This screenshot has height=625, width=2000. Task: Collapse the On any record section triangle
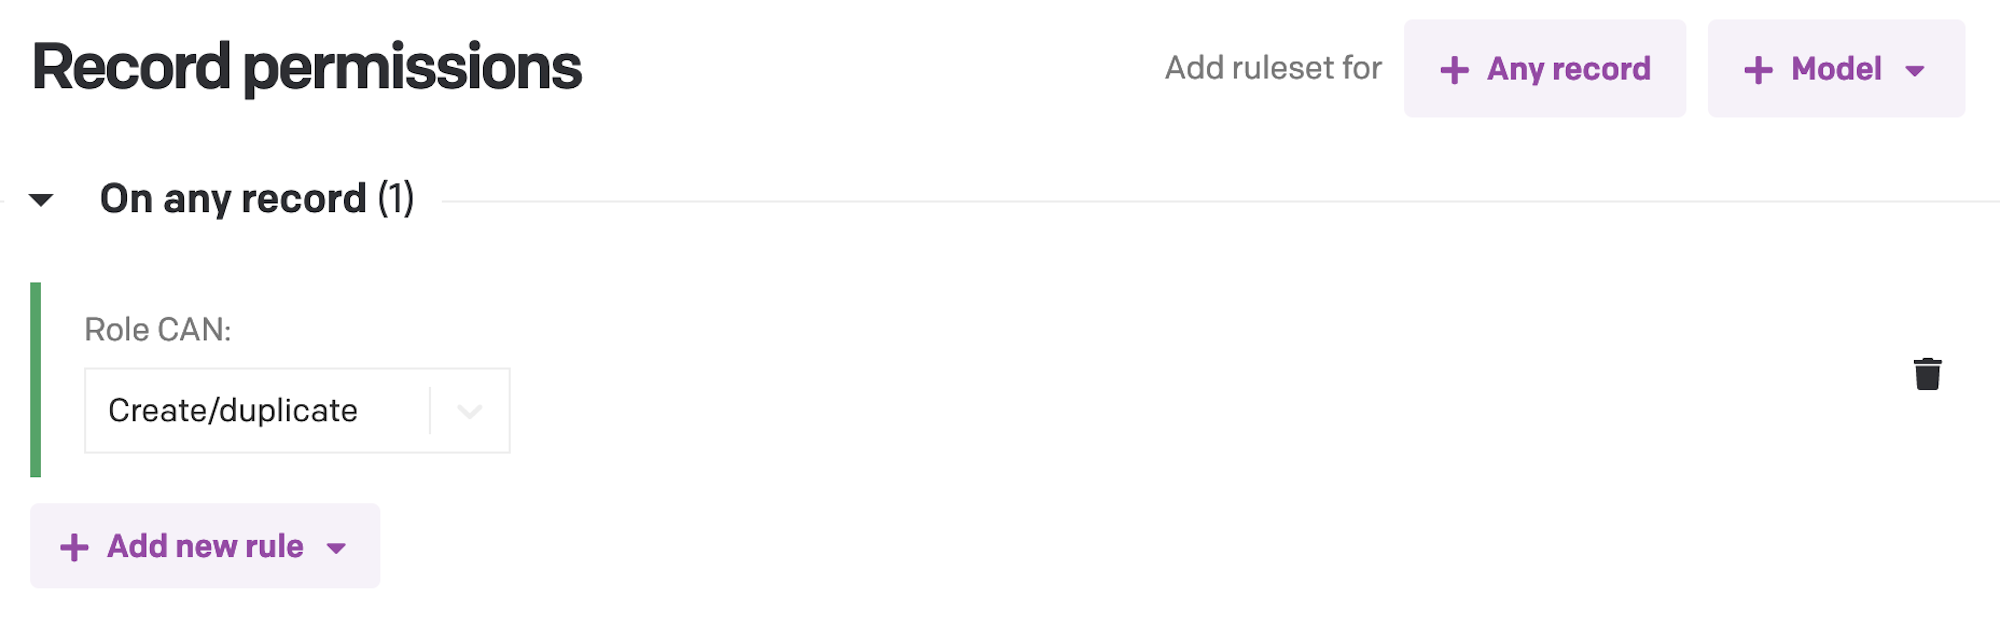(x=41, y=200)
